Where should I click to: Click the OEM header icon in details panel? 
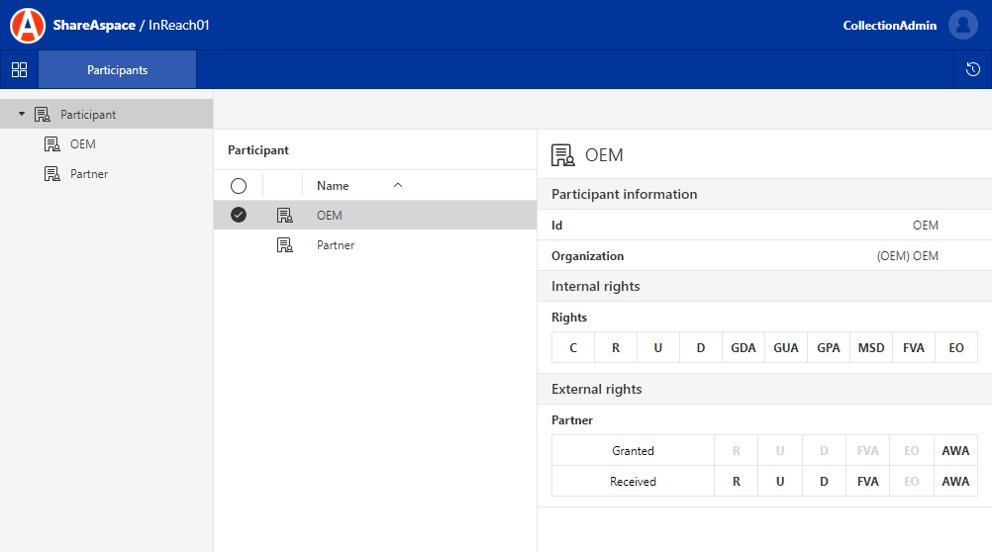click(563, 155)
